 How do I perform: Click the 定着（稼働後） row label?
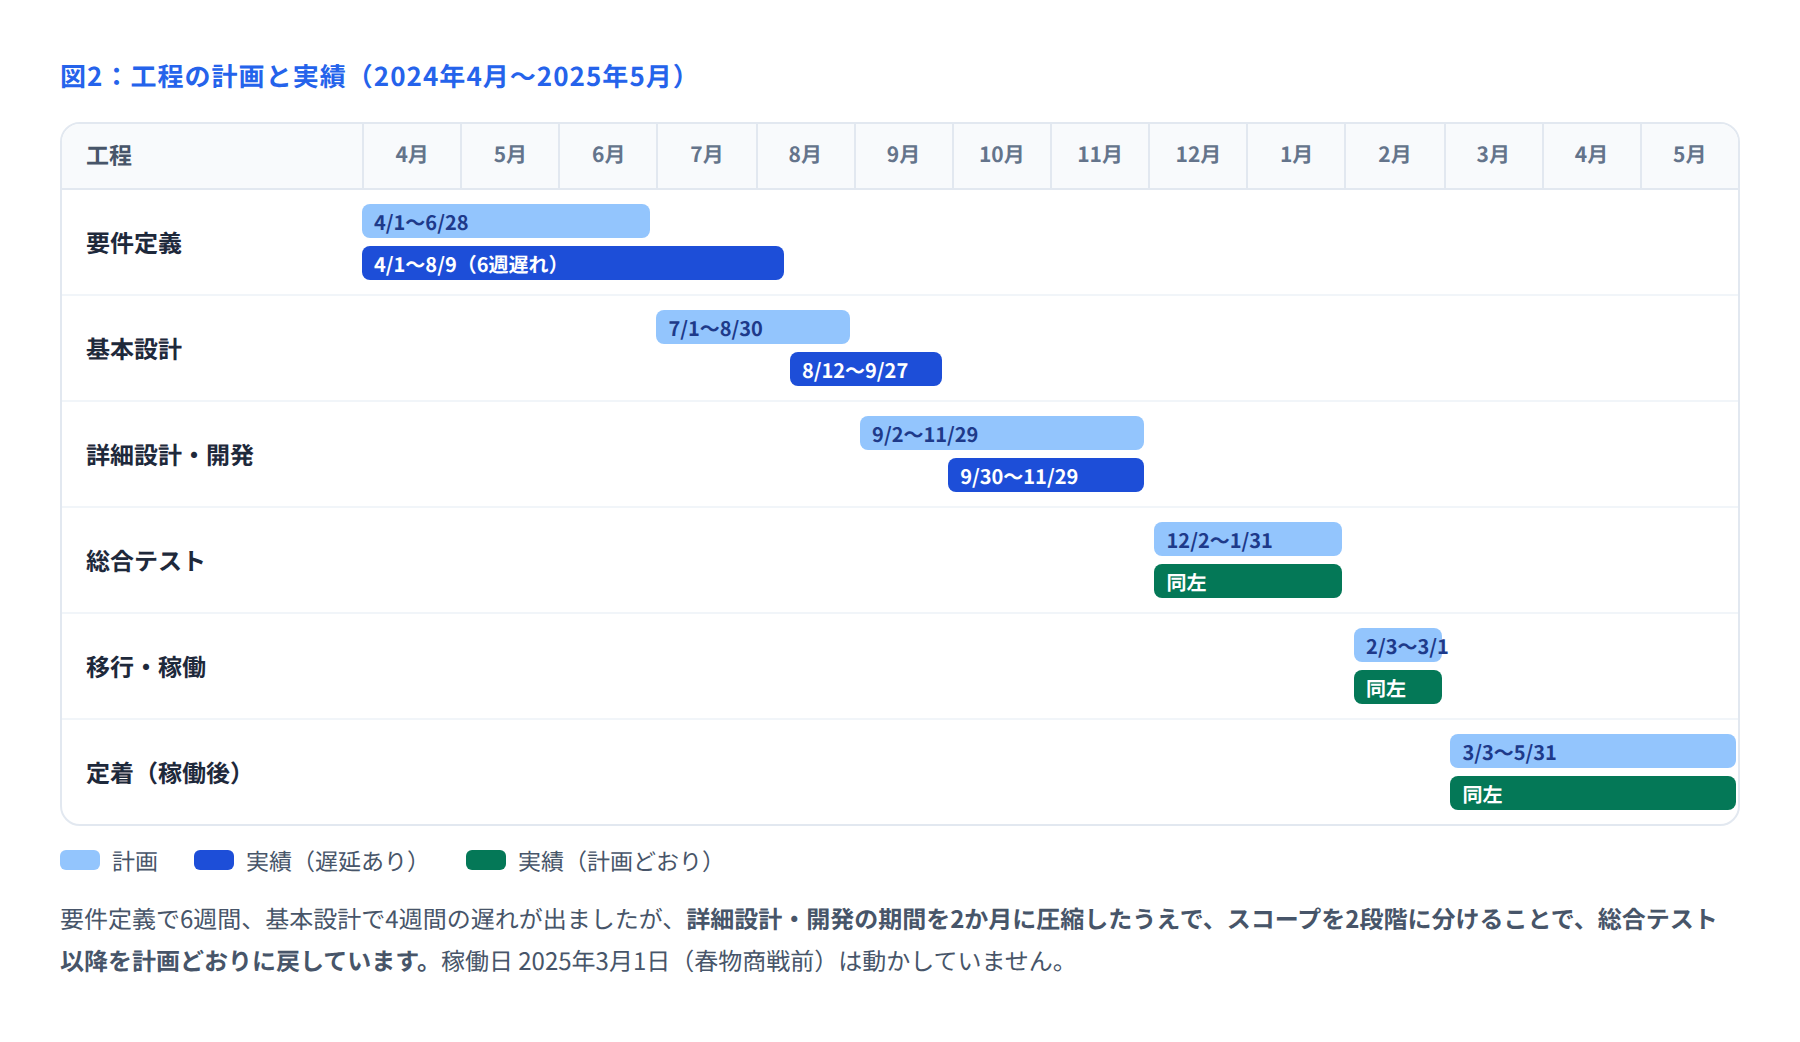click(x=164, y=774)
